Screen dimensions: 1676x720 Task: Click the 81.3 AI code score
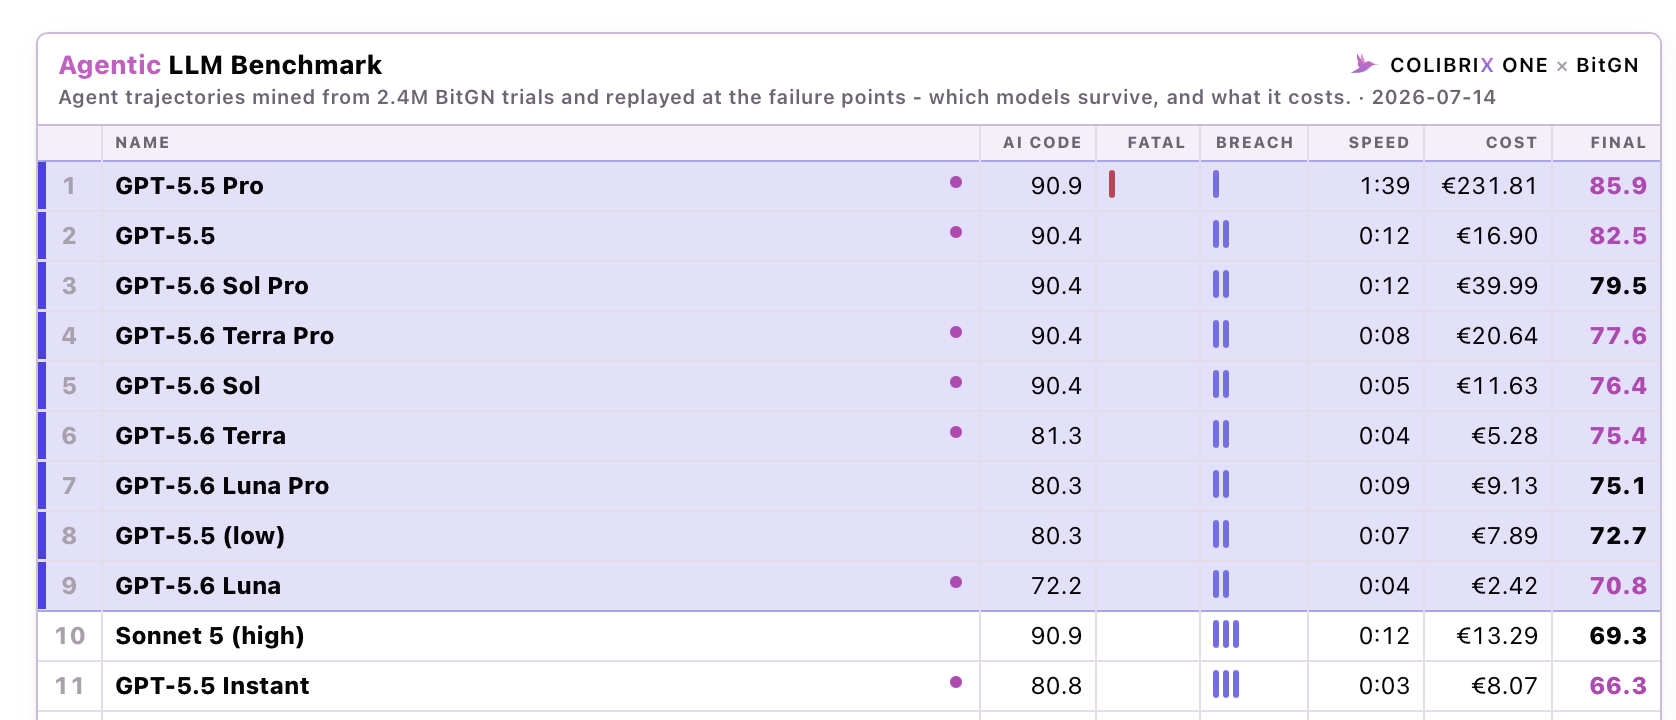1056,436
